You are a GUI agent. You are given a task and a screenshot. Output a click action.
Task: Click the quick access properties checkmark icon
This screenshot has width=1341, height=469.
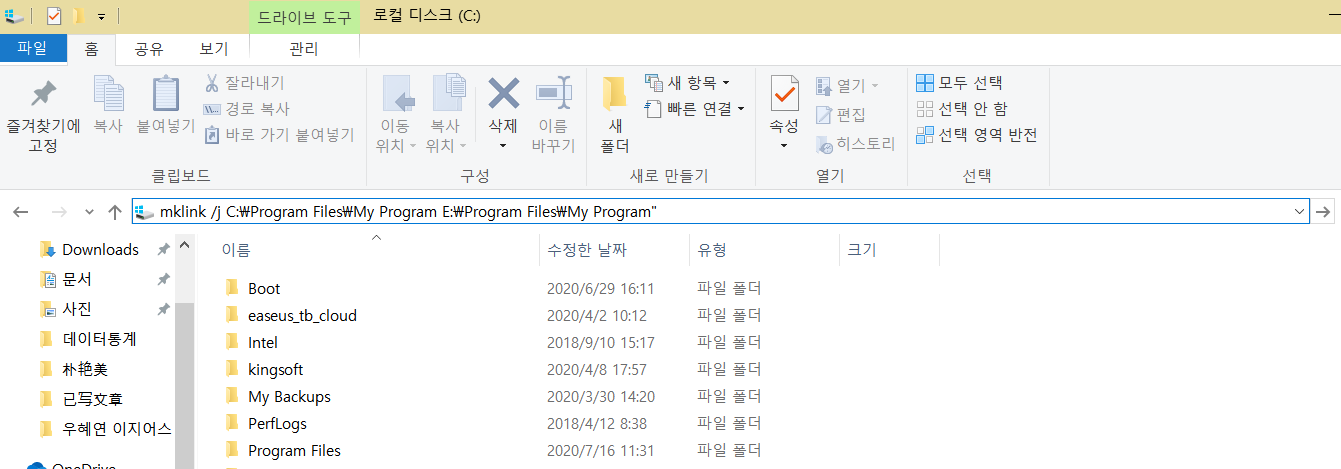click(53, 16)
